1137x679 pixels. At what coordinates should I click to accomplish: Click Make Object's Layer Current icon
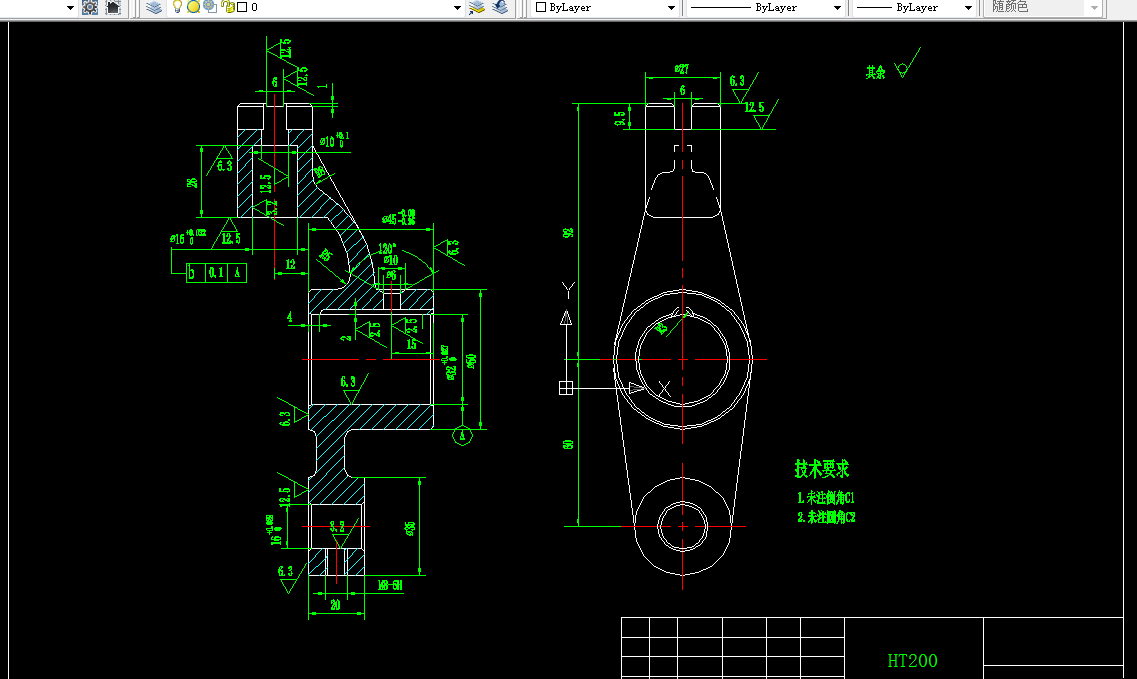coord(476,7)
